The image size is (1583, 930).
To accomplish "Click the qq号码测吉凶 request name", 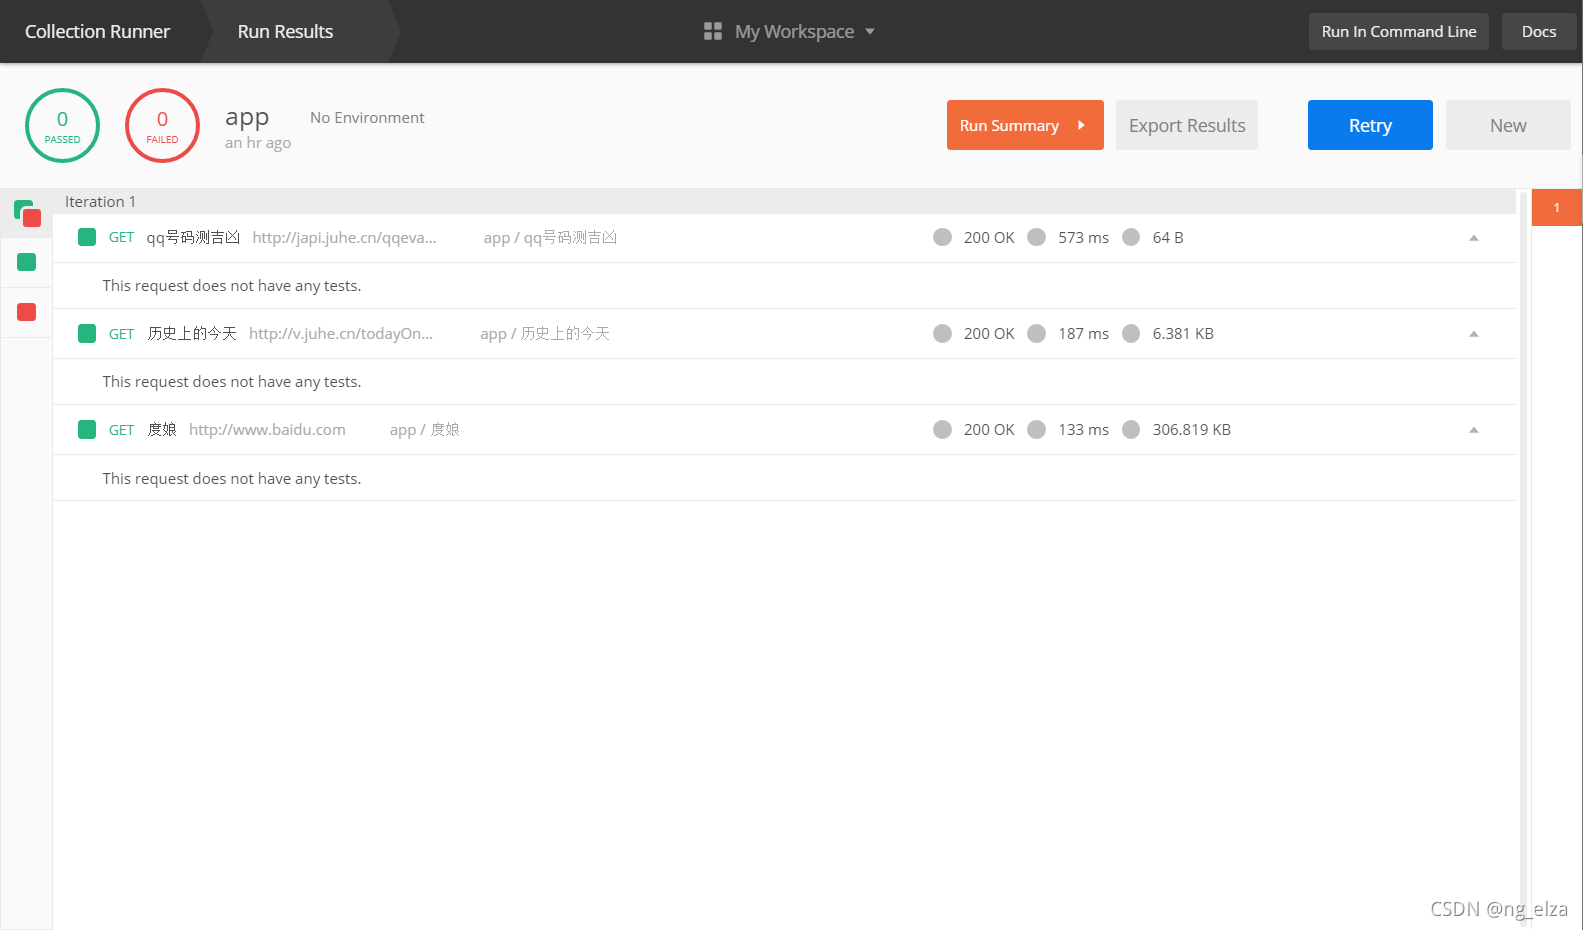I will pyautogui.click(x=193, y=237).
